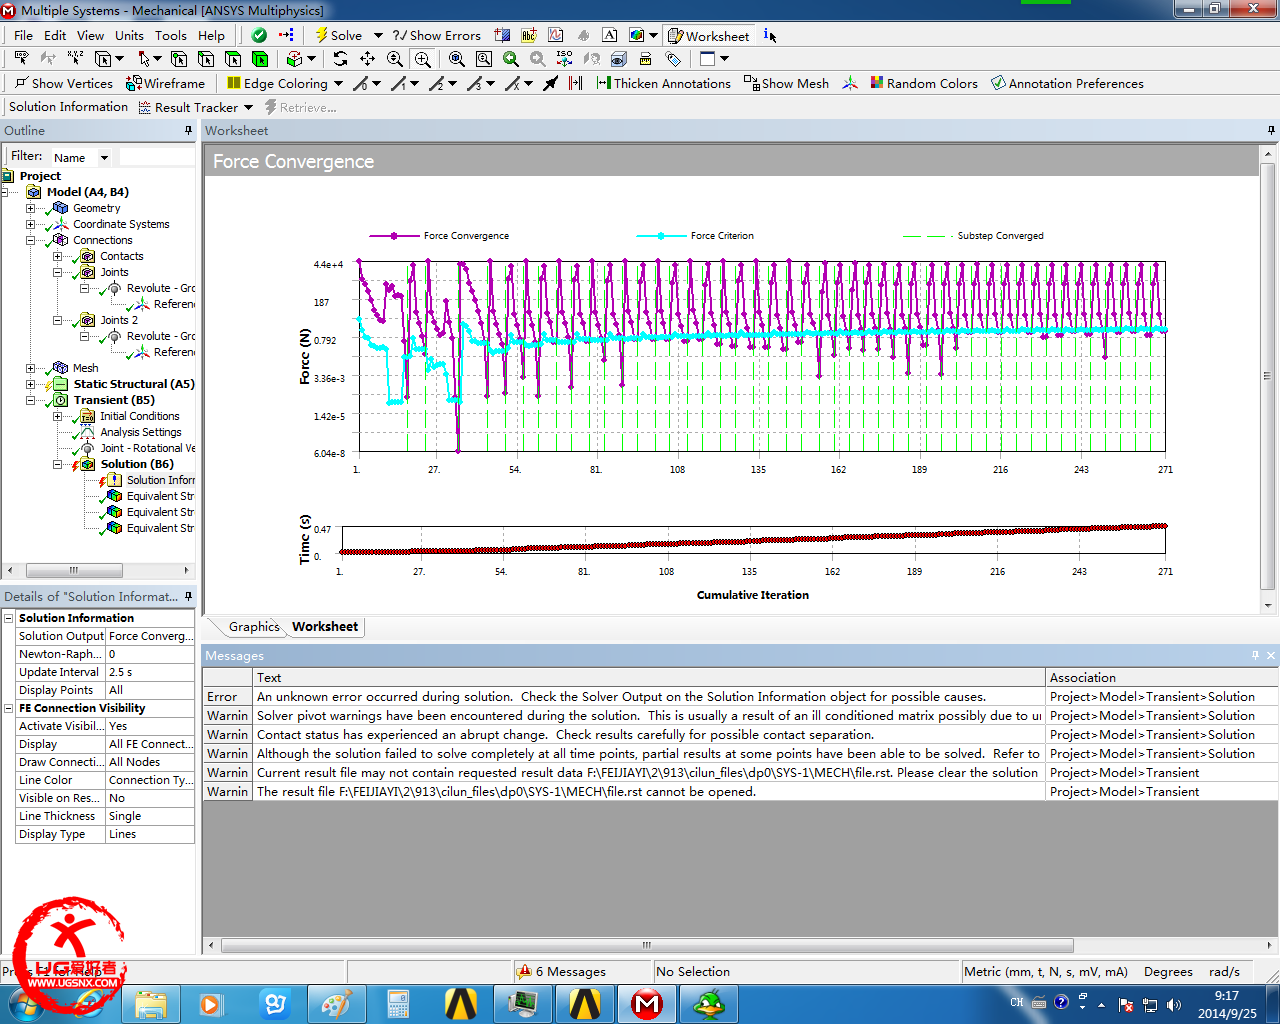Click the Rescale Annotation icon

[645, 59]
